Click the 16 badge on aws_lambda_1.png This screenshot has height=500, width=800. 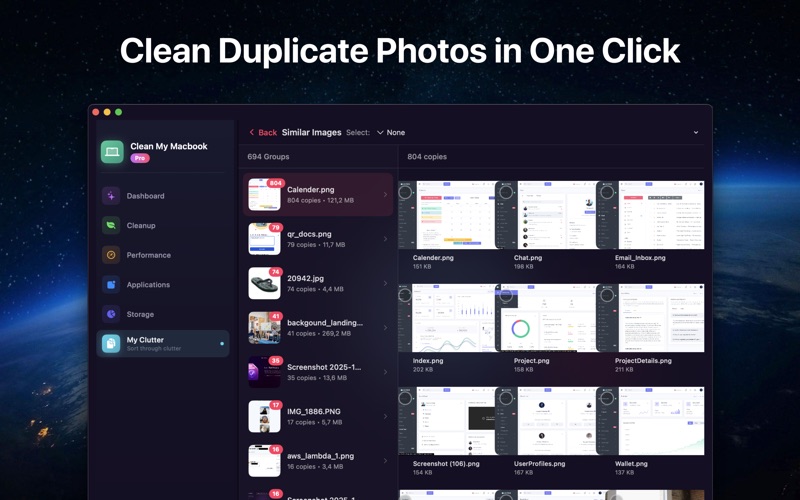point(276,449)
